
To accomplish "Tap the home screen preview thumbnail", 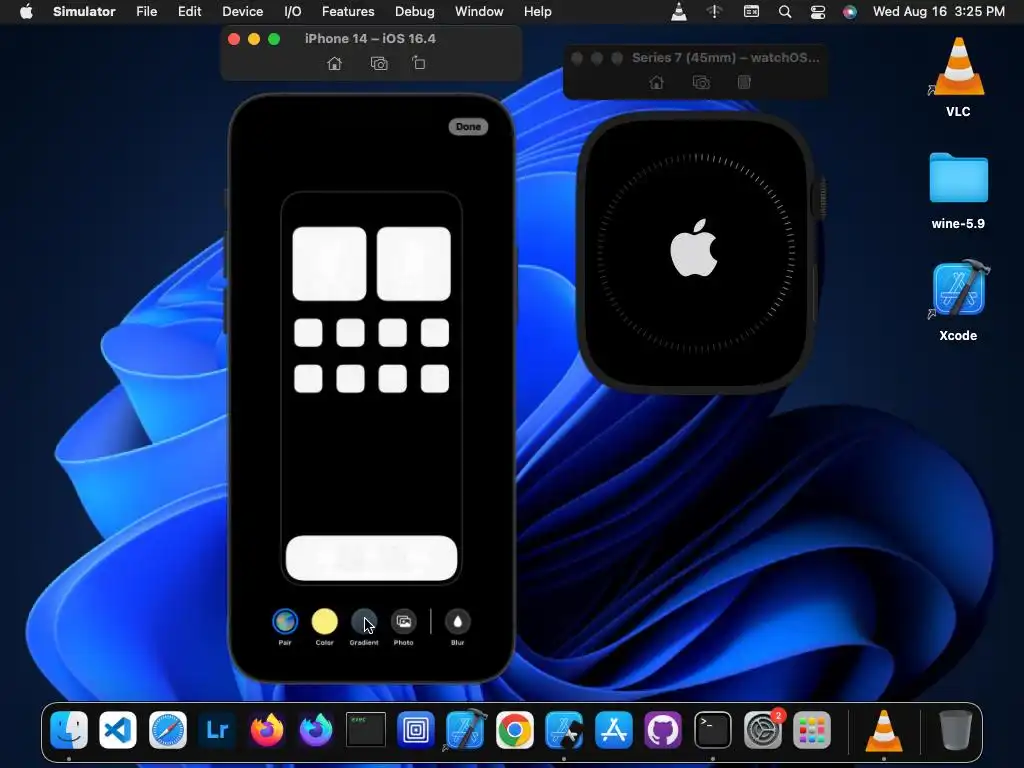I will point(372,388).
